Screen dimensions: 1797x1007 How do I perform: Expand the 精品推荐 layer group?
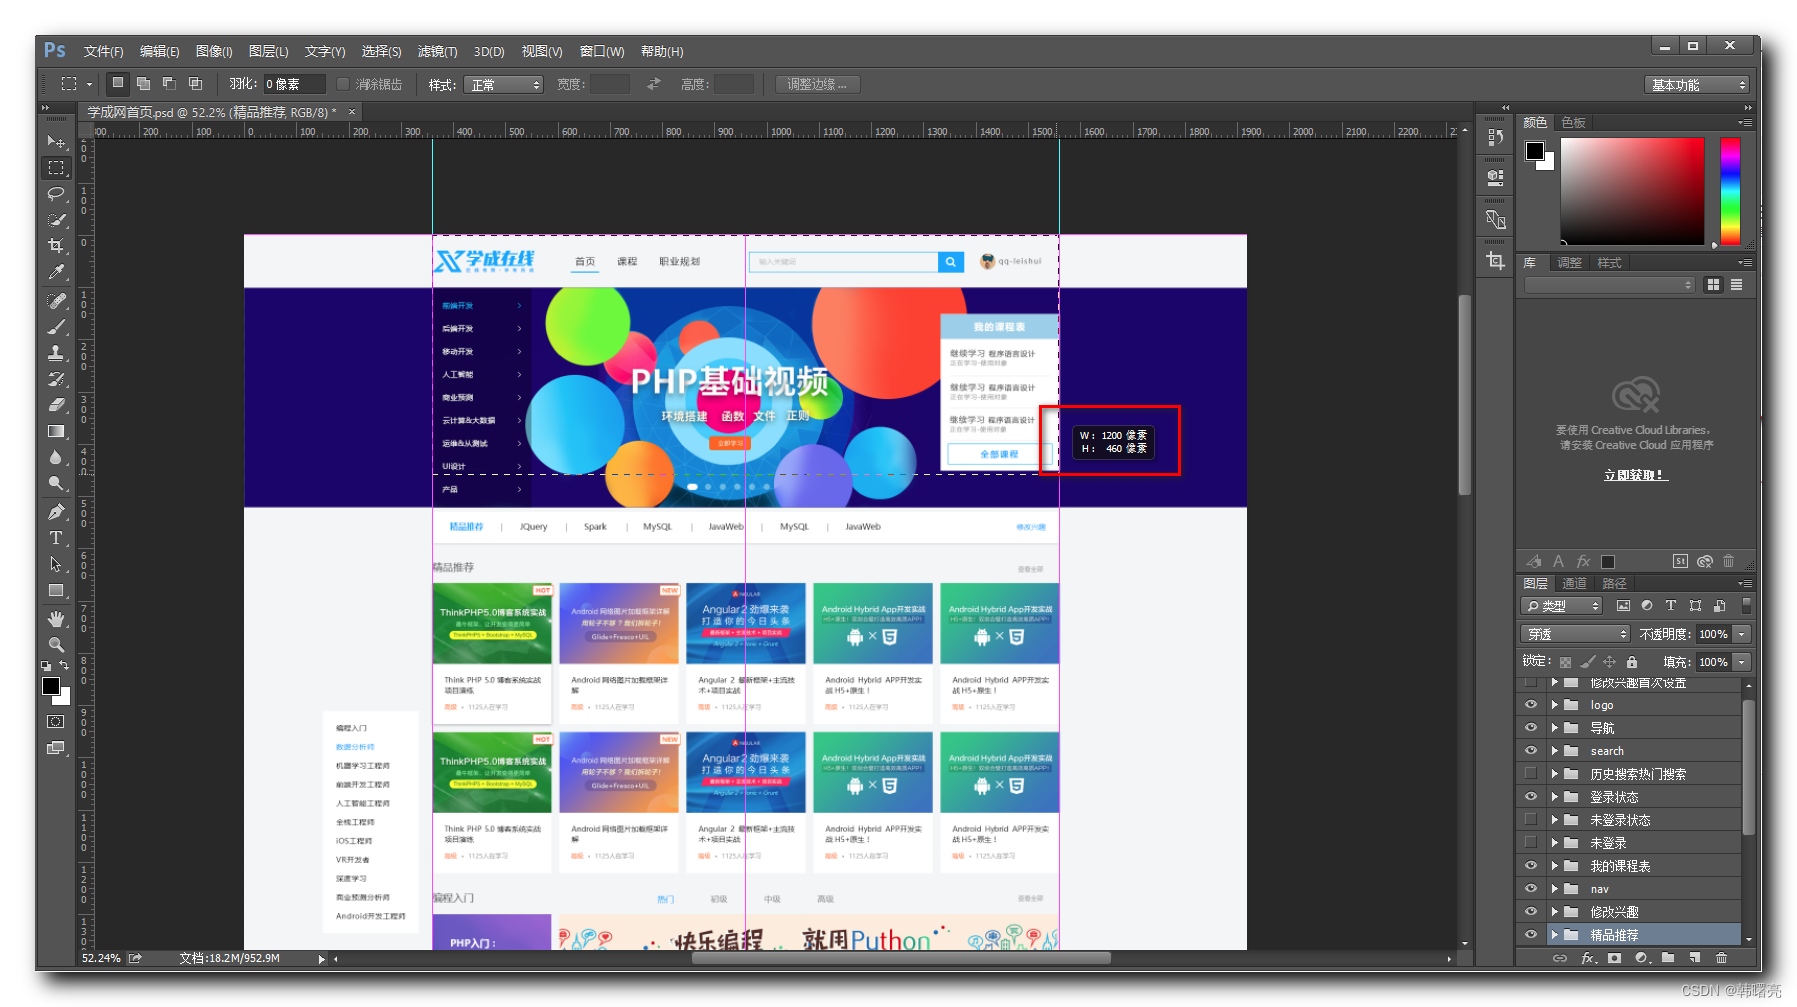pyautogui.click(x=1555, y=935)
